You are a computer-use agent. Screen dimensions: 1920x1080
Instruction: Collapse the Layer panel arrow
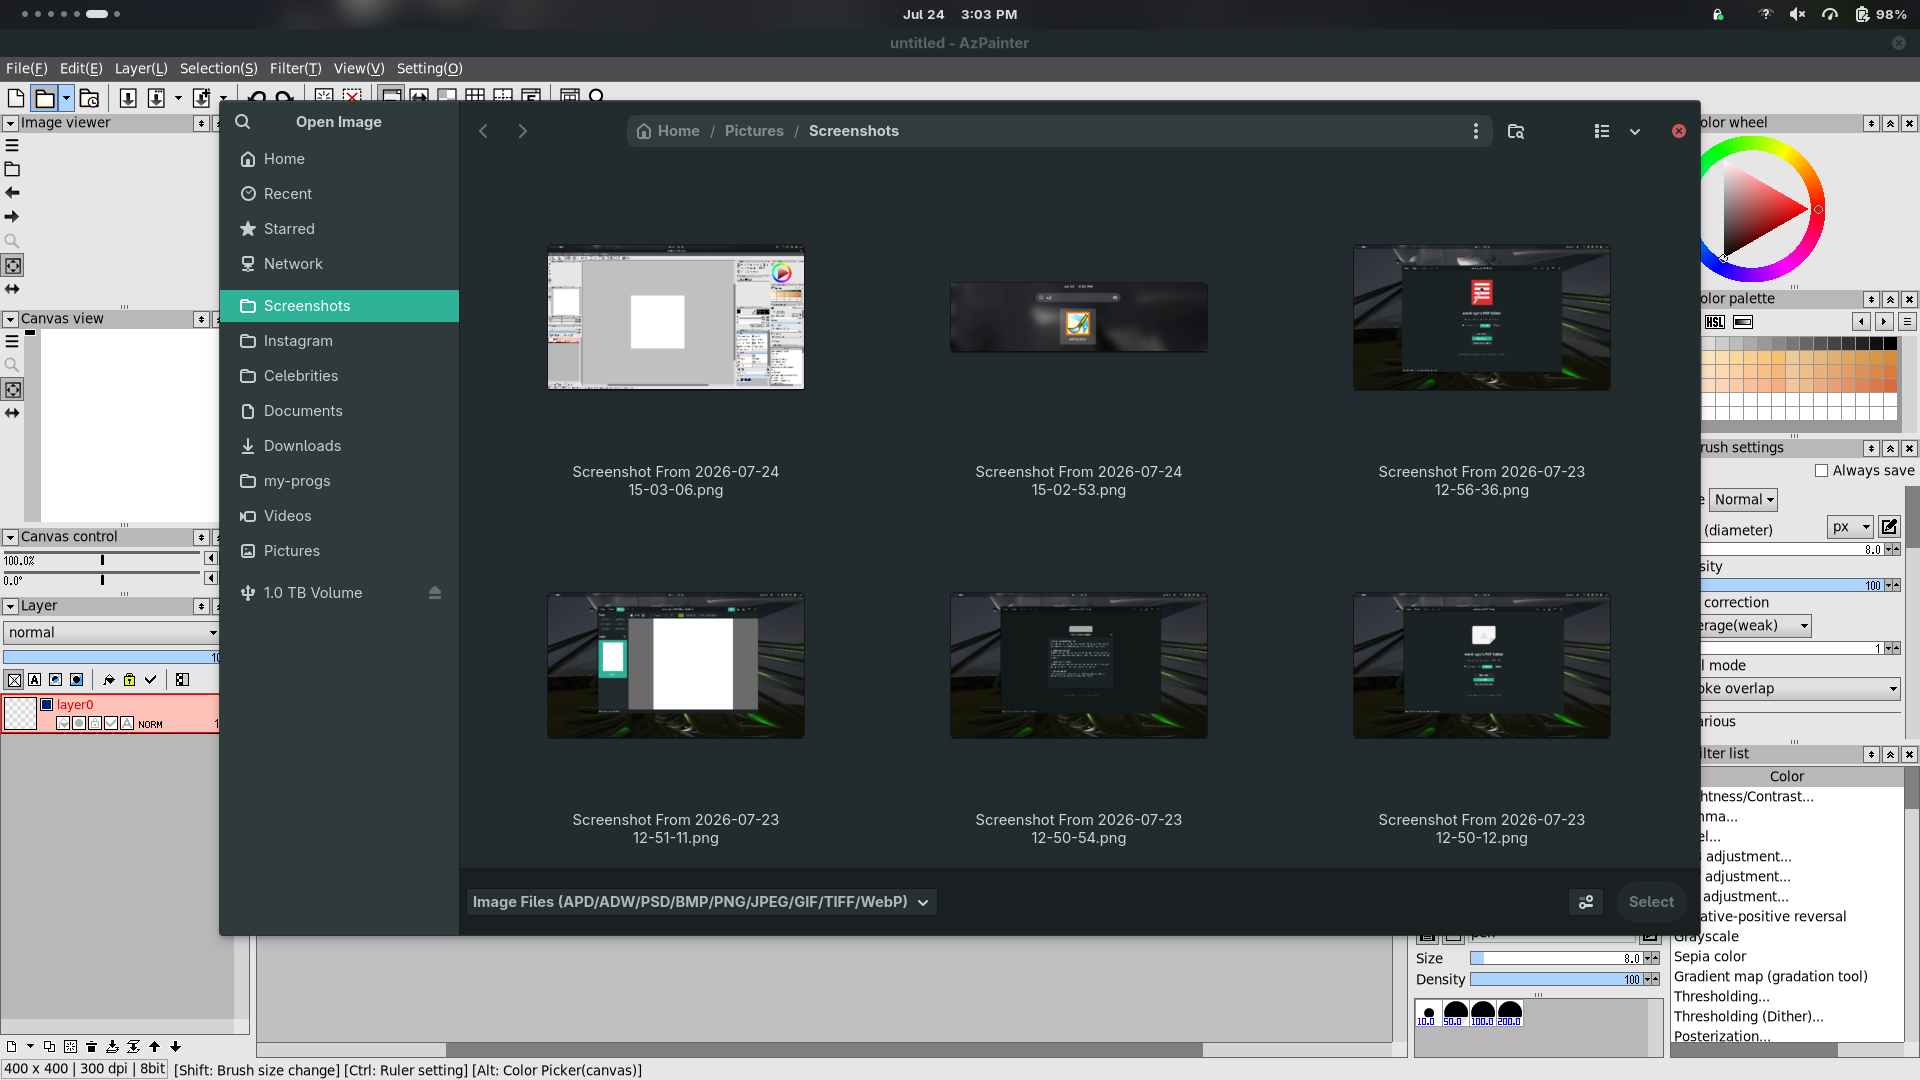(10, 606)
